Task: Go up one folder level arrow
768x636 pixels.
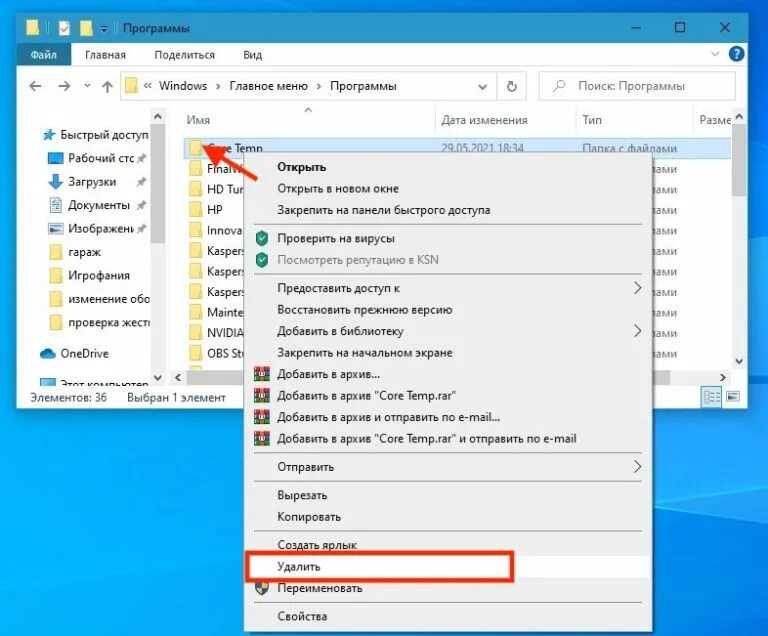Action: pos(107,87)
